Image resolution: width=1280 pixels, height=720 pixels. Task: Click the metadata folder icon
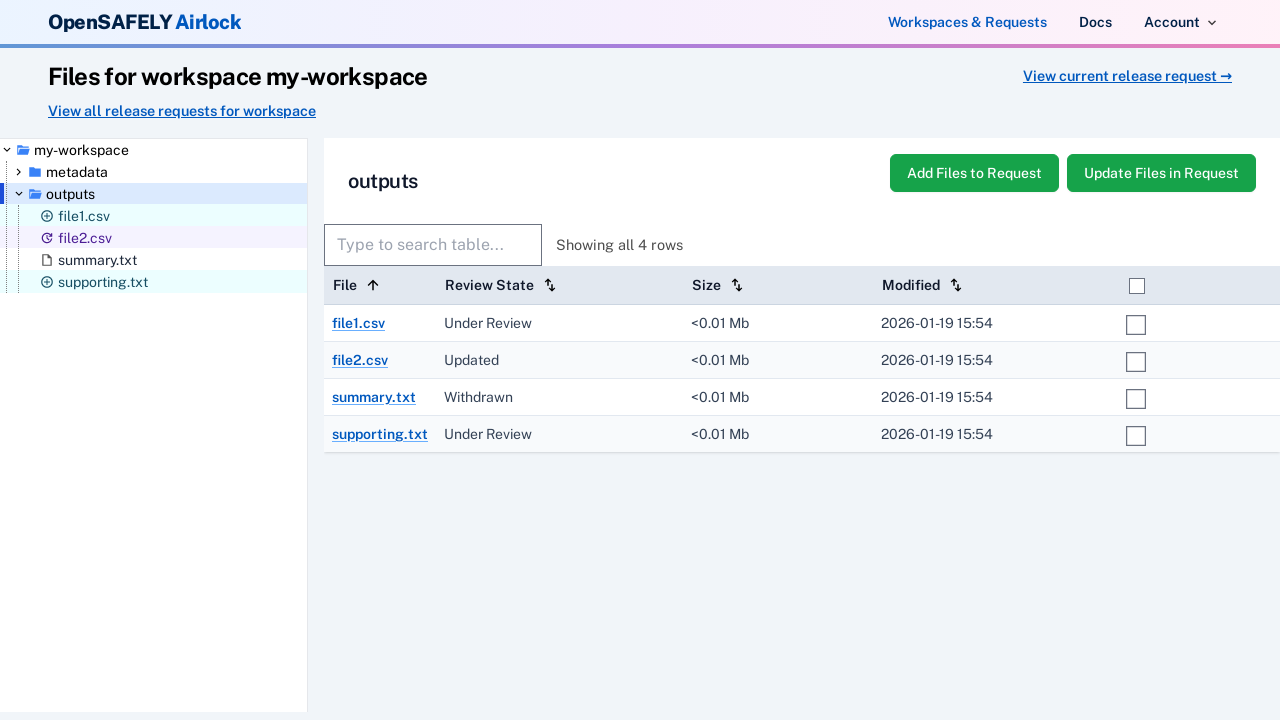35,172
